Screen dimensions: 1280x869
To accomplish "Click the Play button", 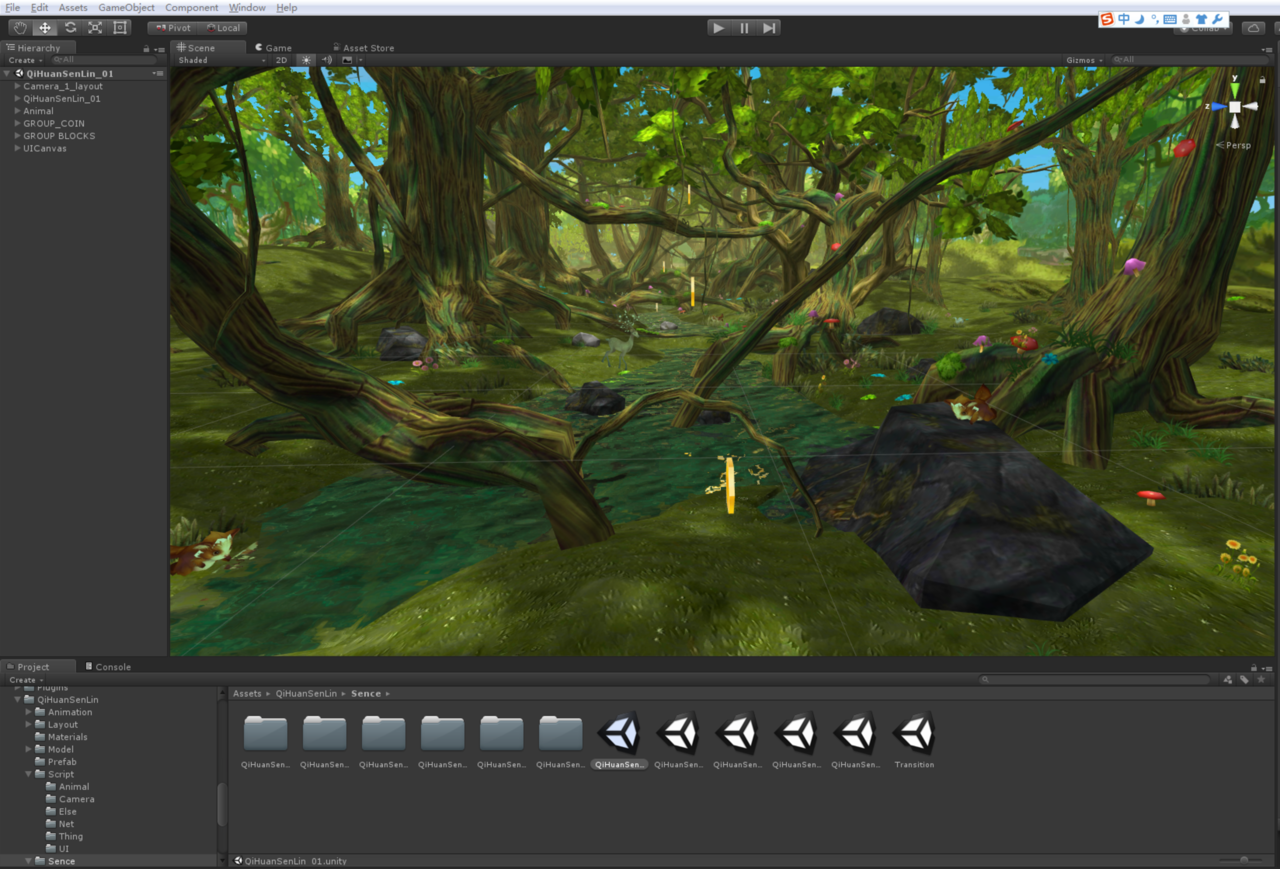I will [x=718, y=28].
